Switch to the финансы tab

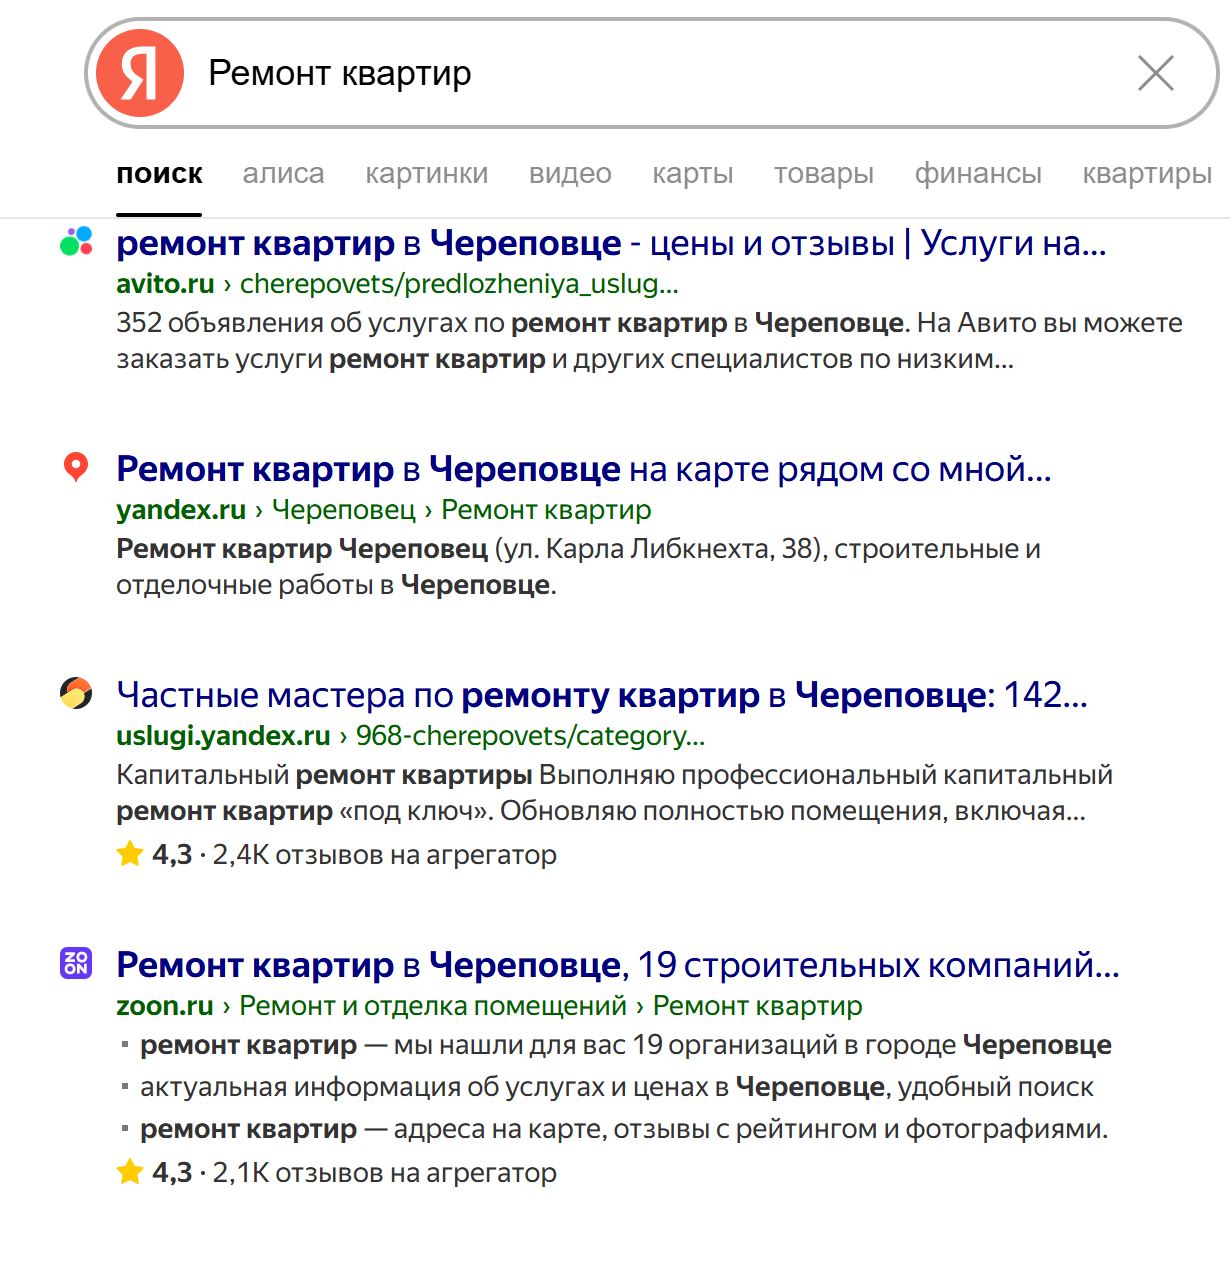(977, 174)
